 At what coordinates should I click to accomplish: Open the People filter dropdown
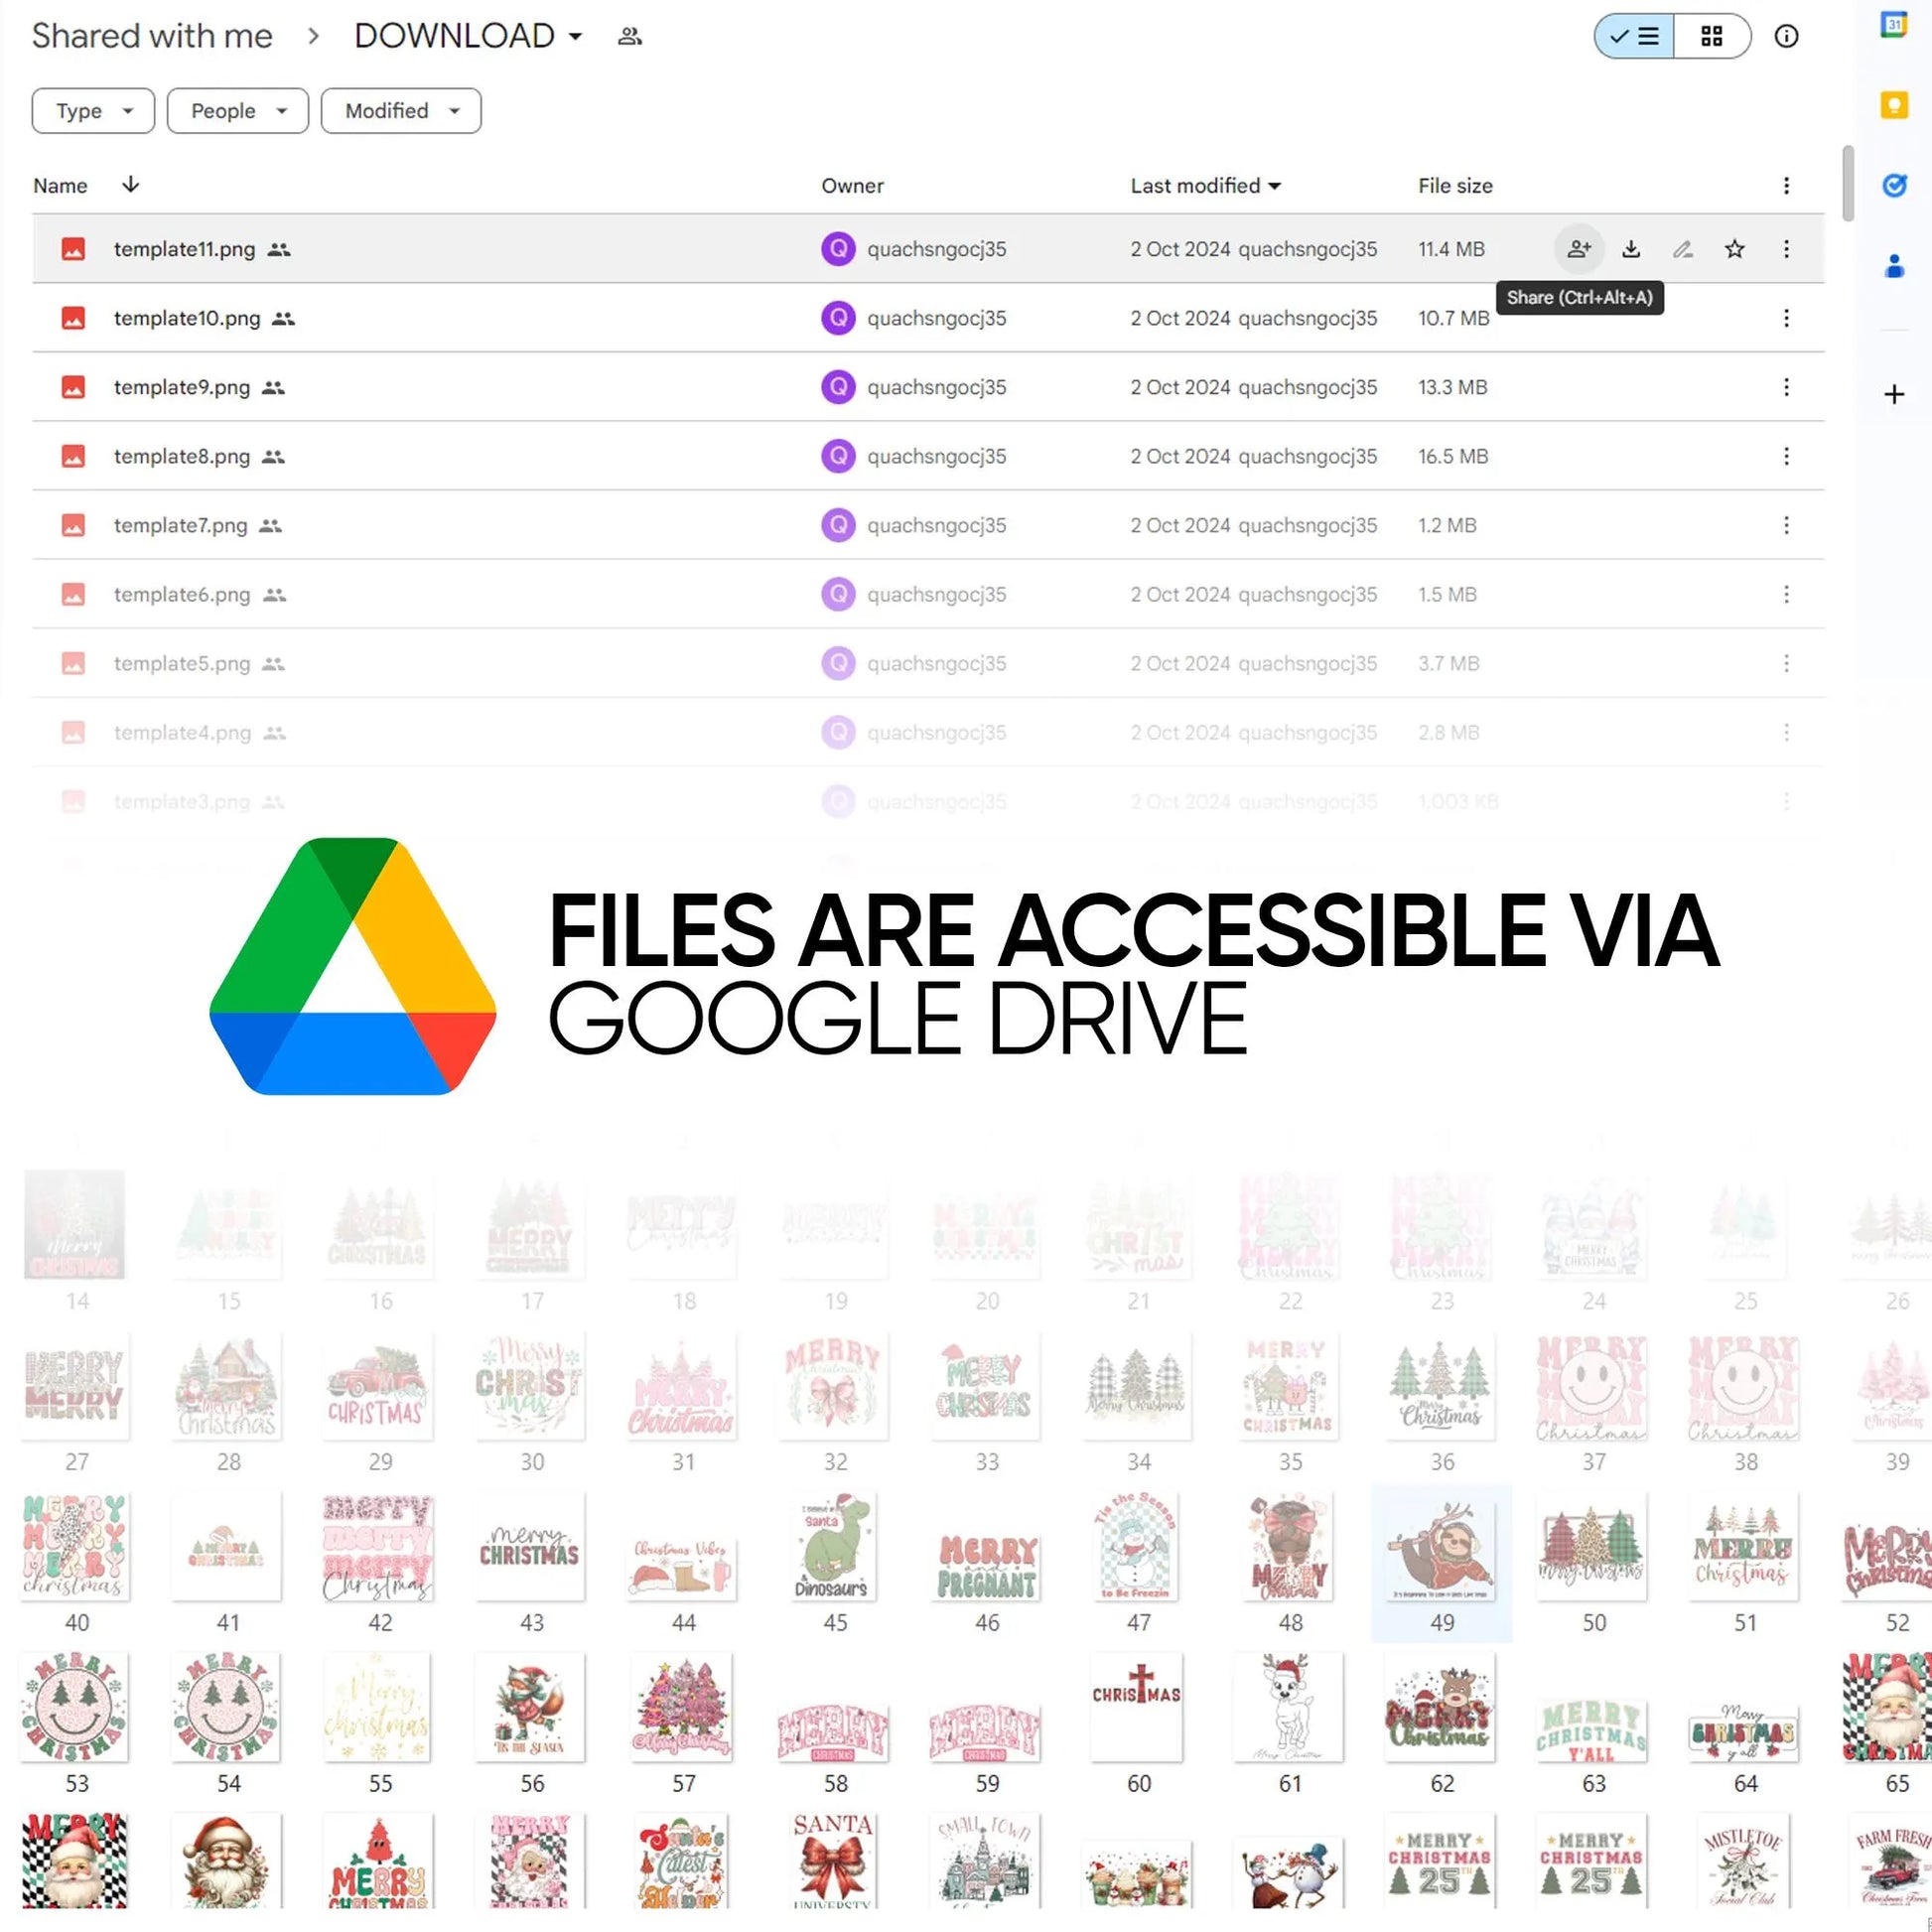[238, 111]
